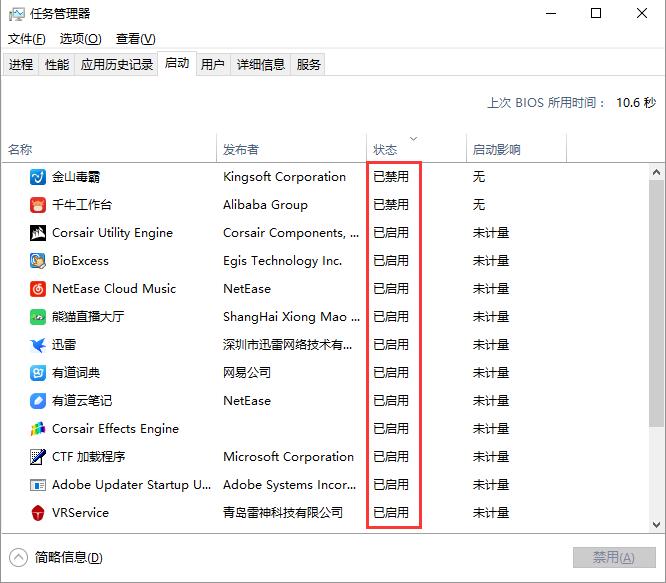Select the Adobe Updater Startup name
Screen dimensions: 666x583
pos(132,485)
